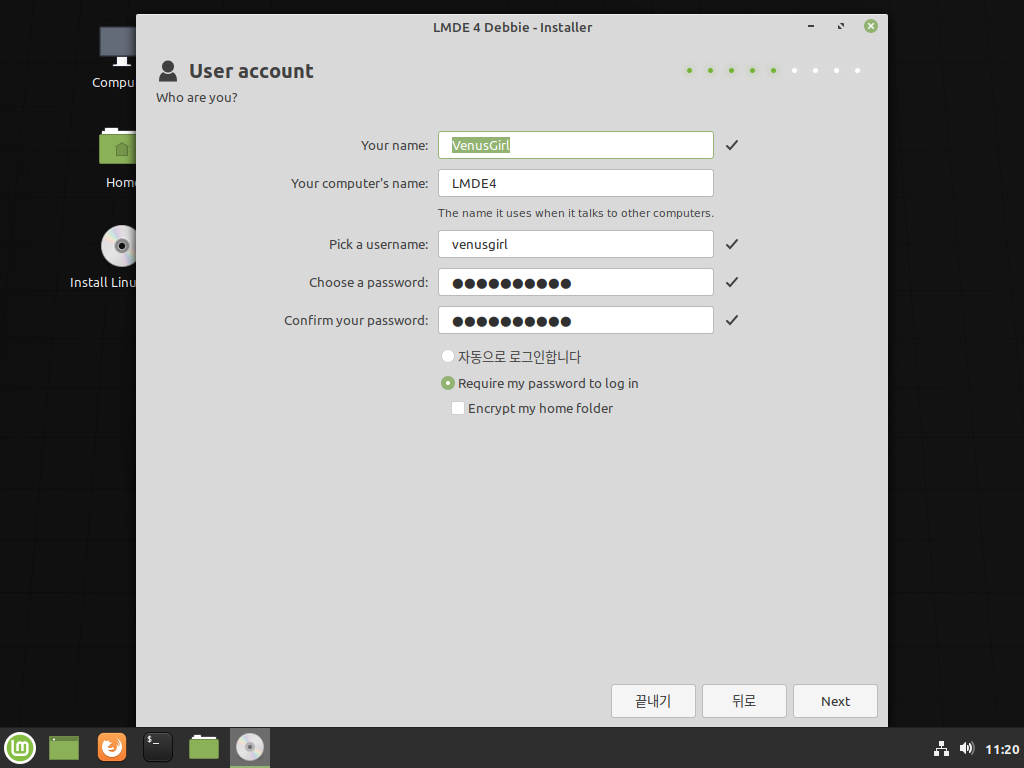Enable Encrypt my home folder checkbox

[458, 408]
